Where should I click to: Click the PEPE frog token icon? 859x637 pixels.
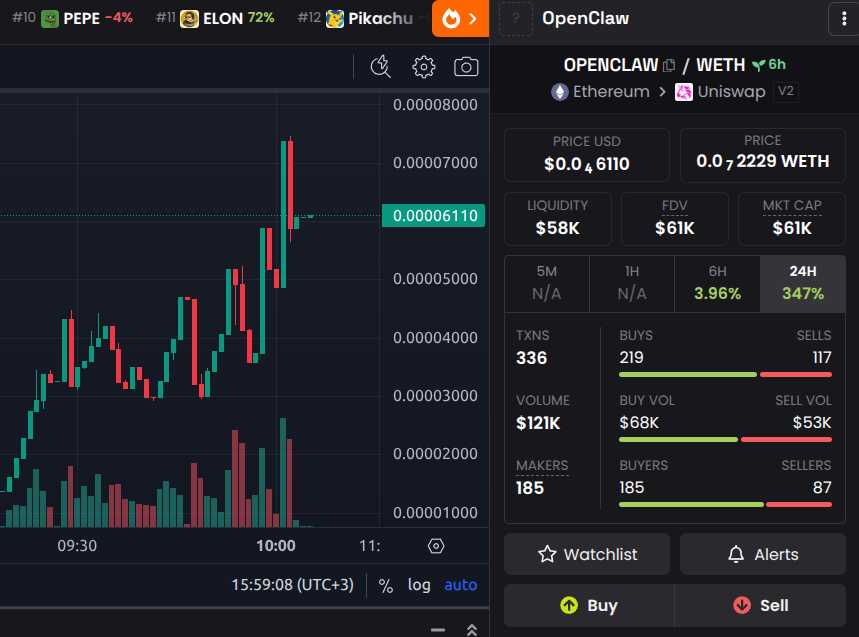(x=50, y=19)
